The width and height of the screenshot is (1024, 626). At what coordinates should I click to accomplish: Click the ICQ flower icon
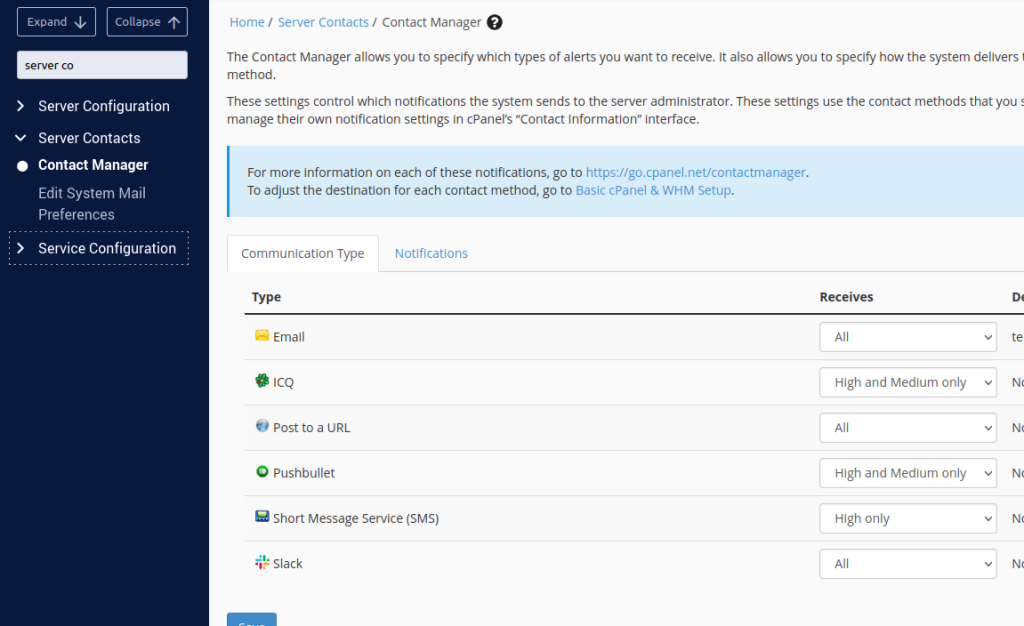262,381
